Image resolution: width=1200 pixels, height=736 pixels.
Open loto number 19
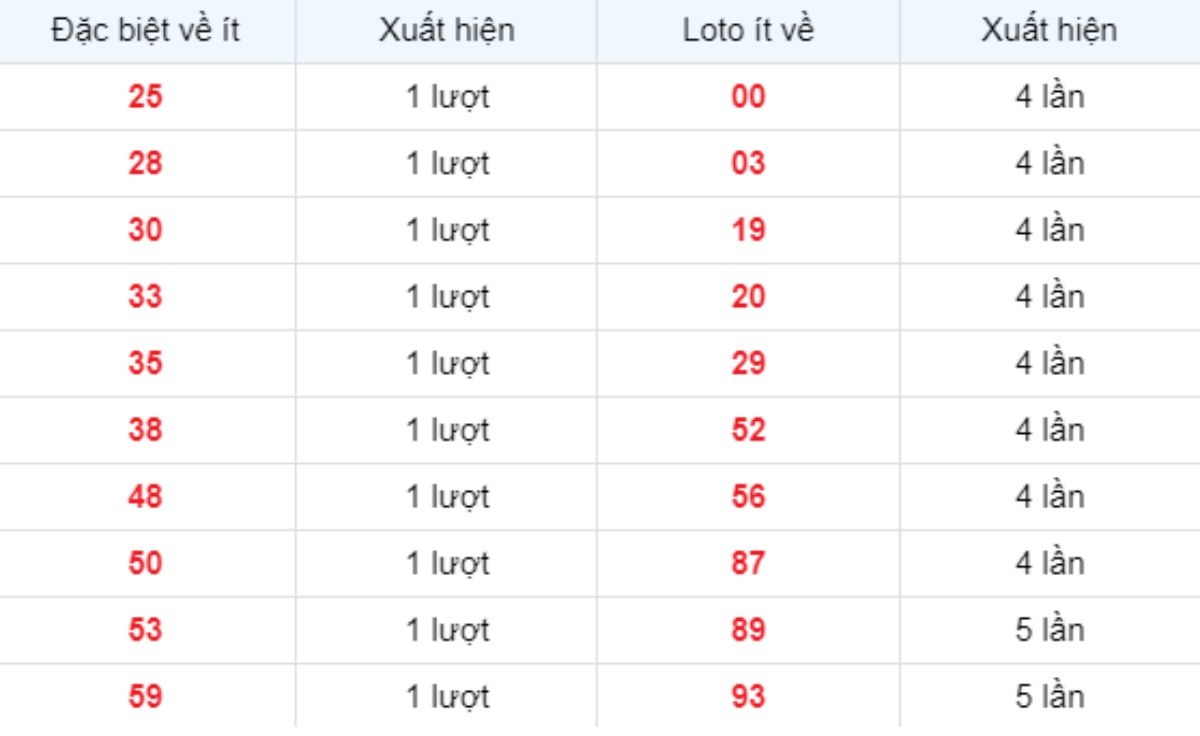click(x=748, y=231)
